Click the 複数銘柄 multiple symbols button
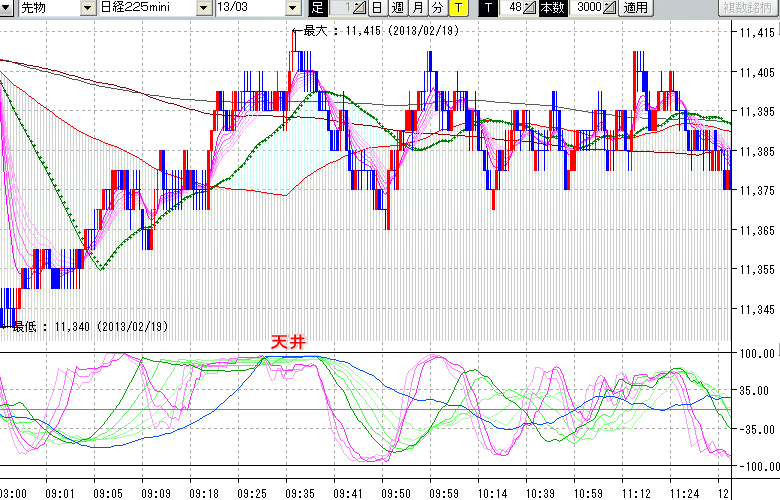Screen dimensions: 780x500 click(748, 8)
